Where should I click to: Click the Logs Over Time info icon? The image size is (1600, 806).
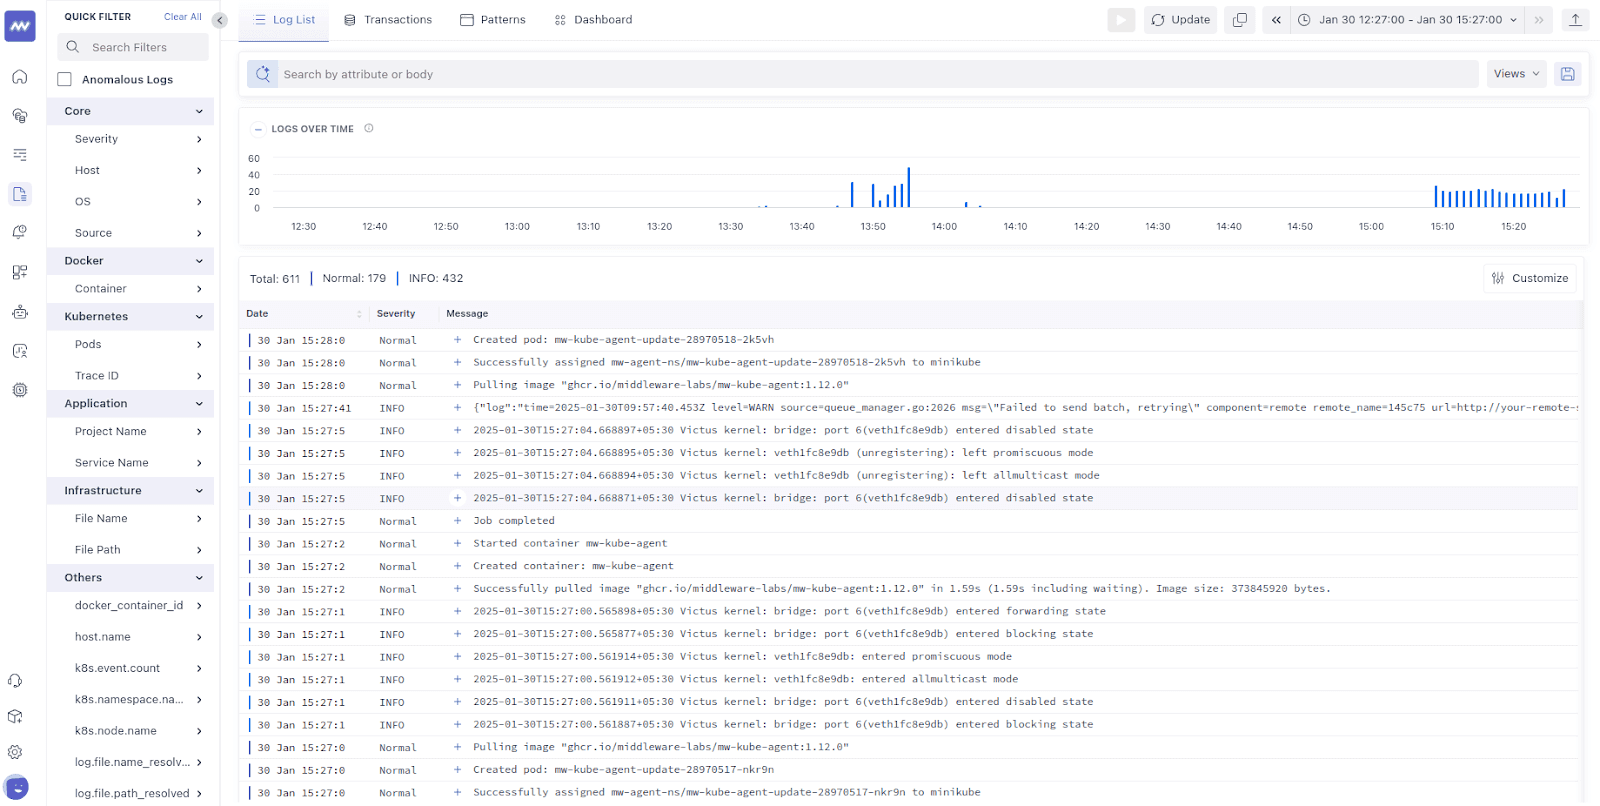coord(369,128)
